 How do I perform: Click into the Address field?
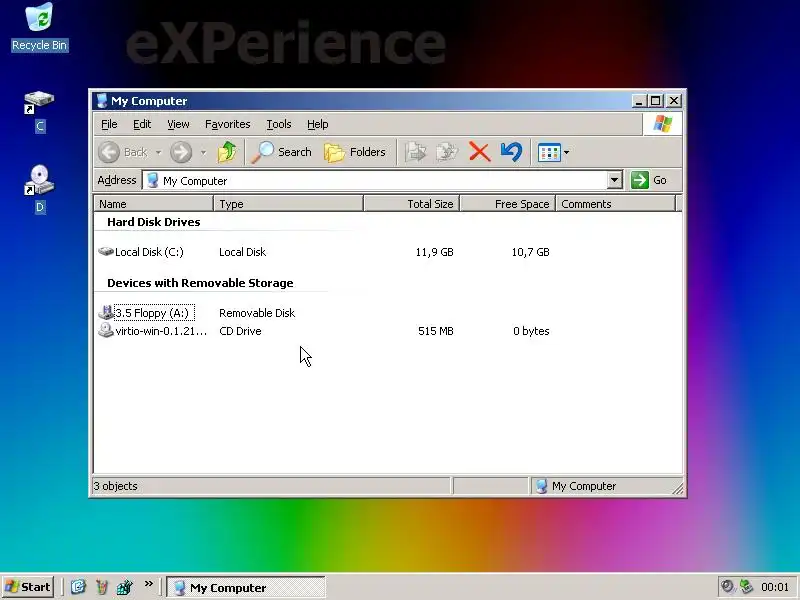(x=376, y=181)
